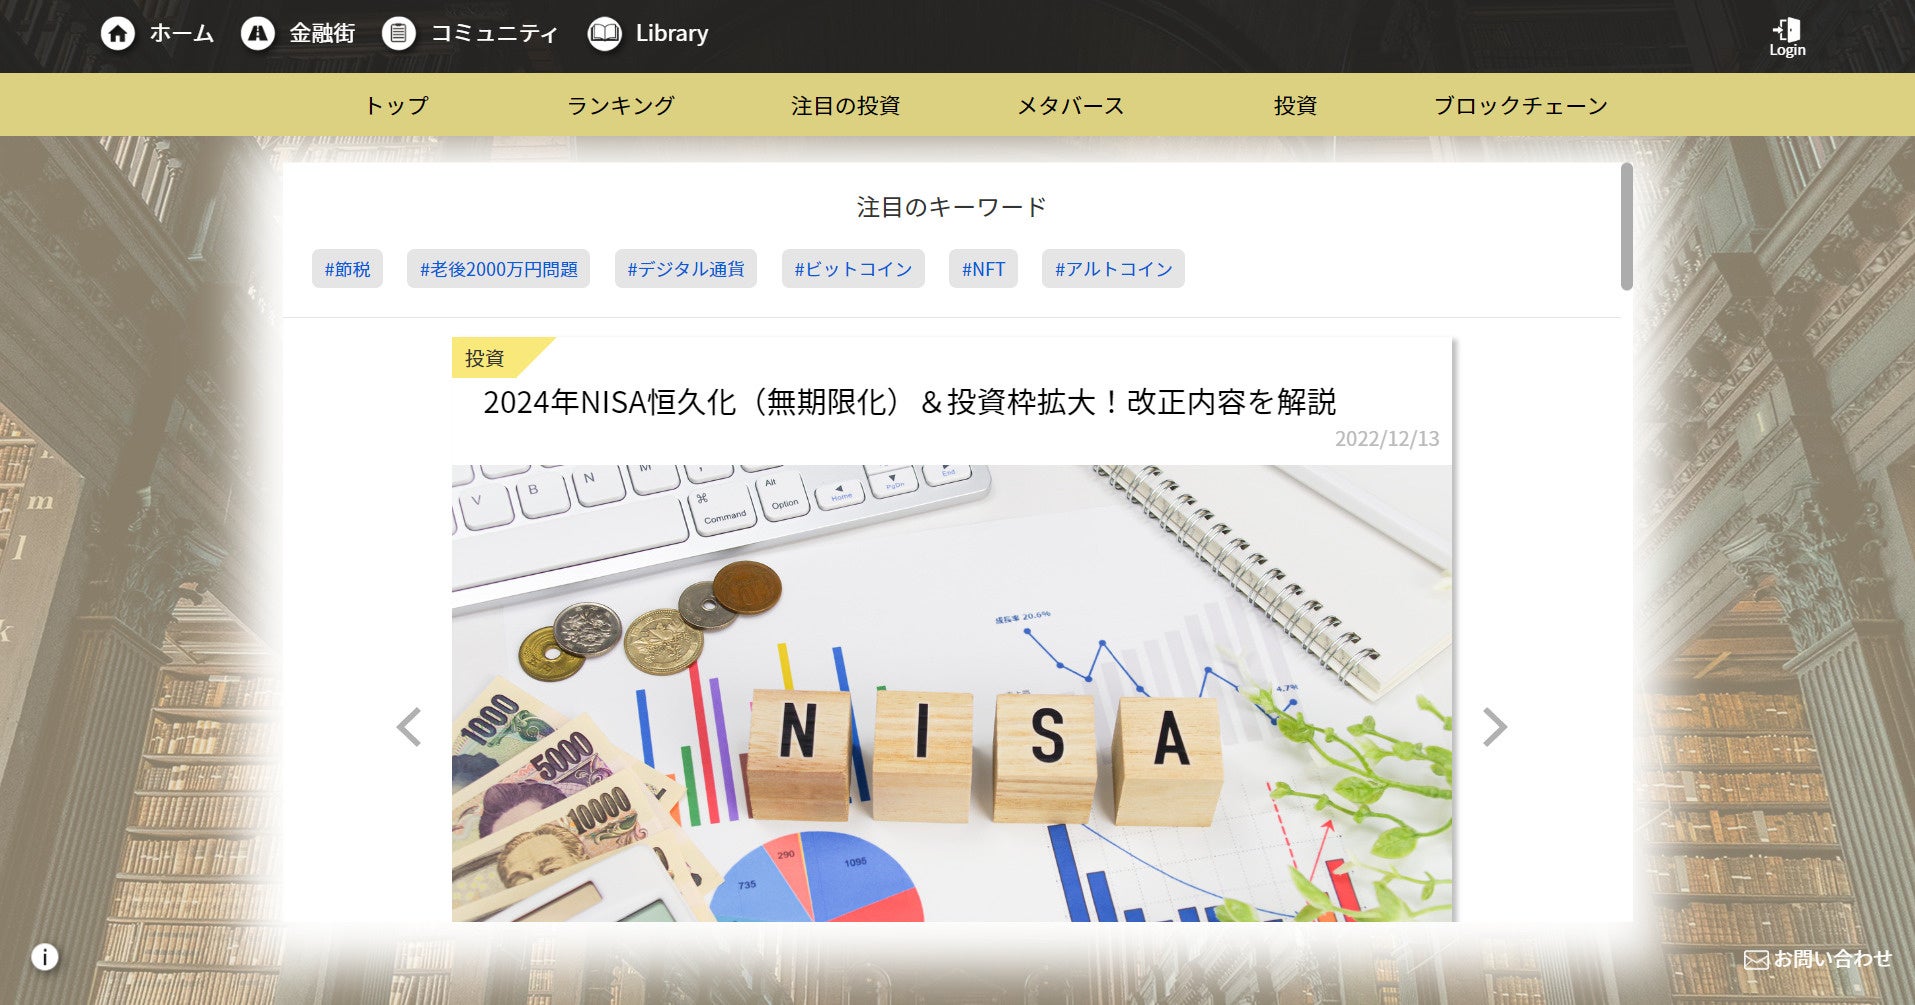Open the 2024年NISA恒久化 article title
The width and height of the screenshot is (1915, 1005).
909,402
